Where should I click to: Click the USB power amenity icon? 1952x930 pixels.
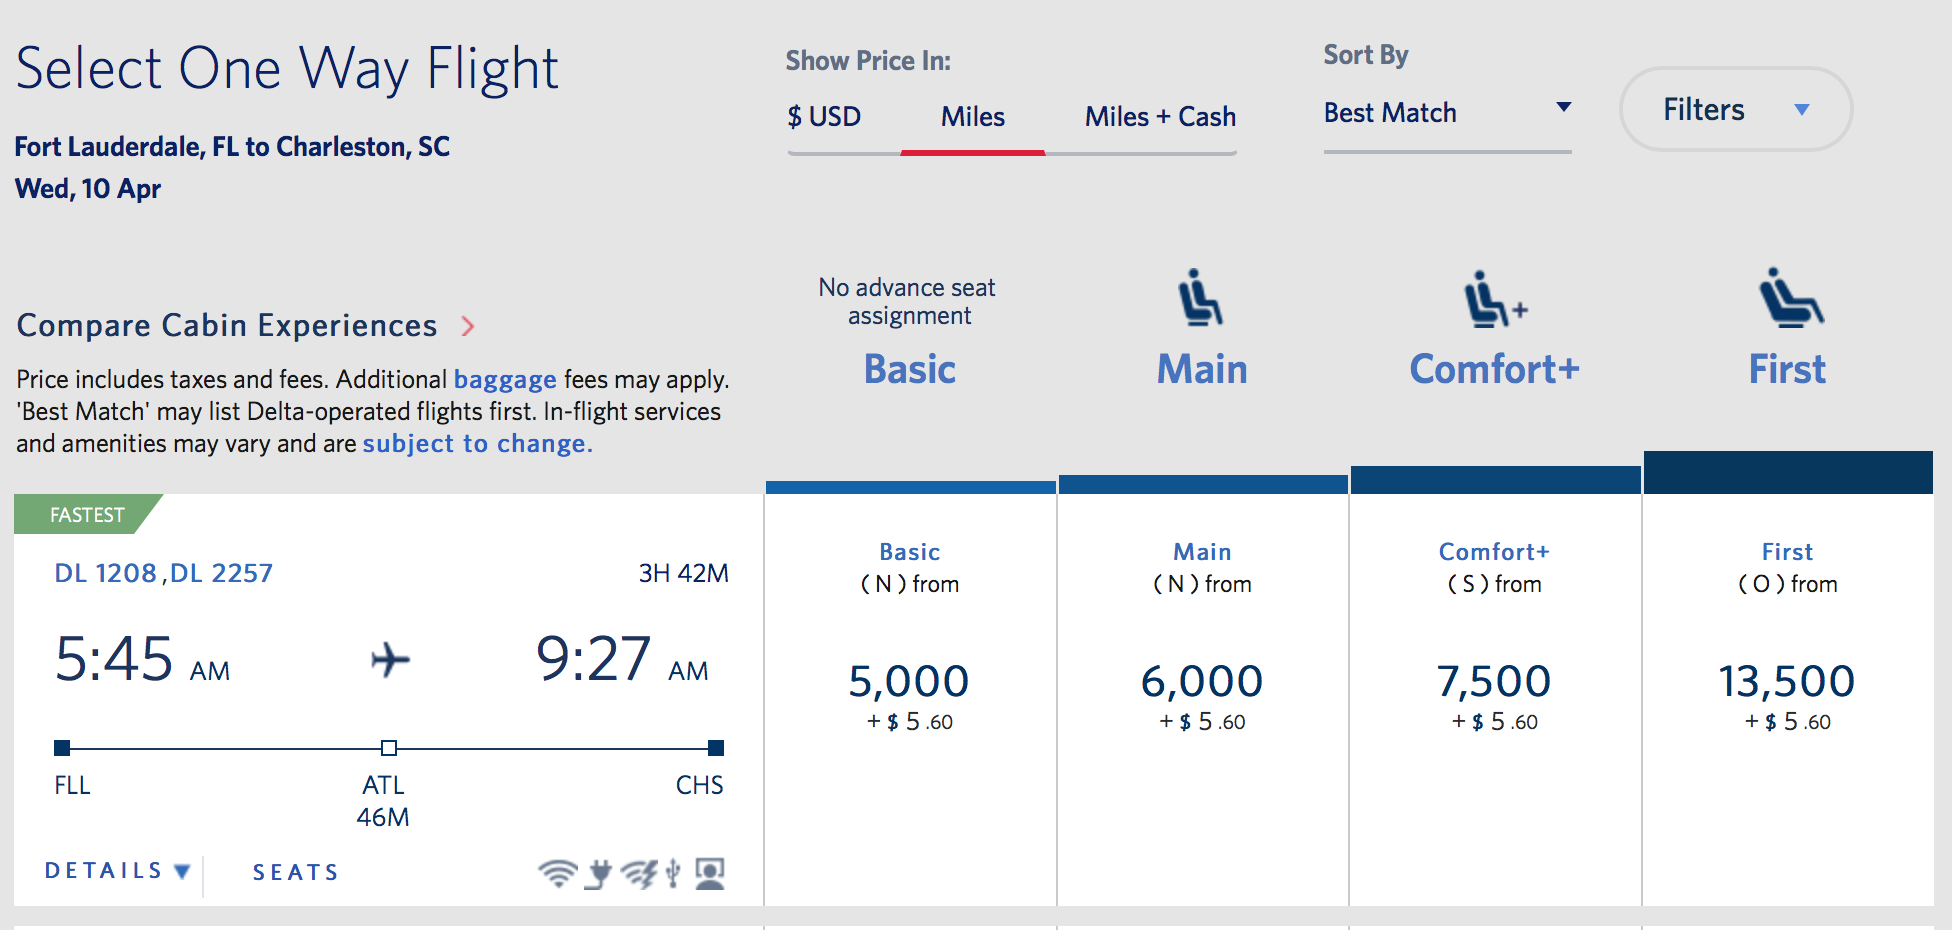coord(673,873)
